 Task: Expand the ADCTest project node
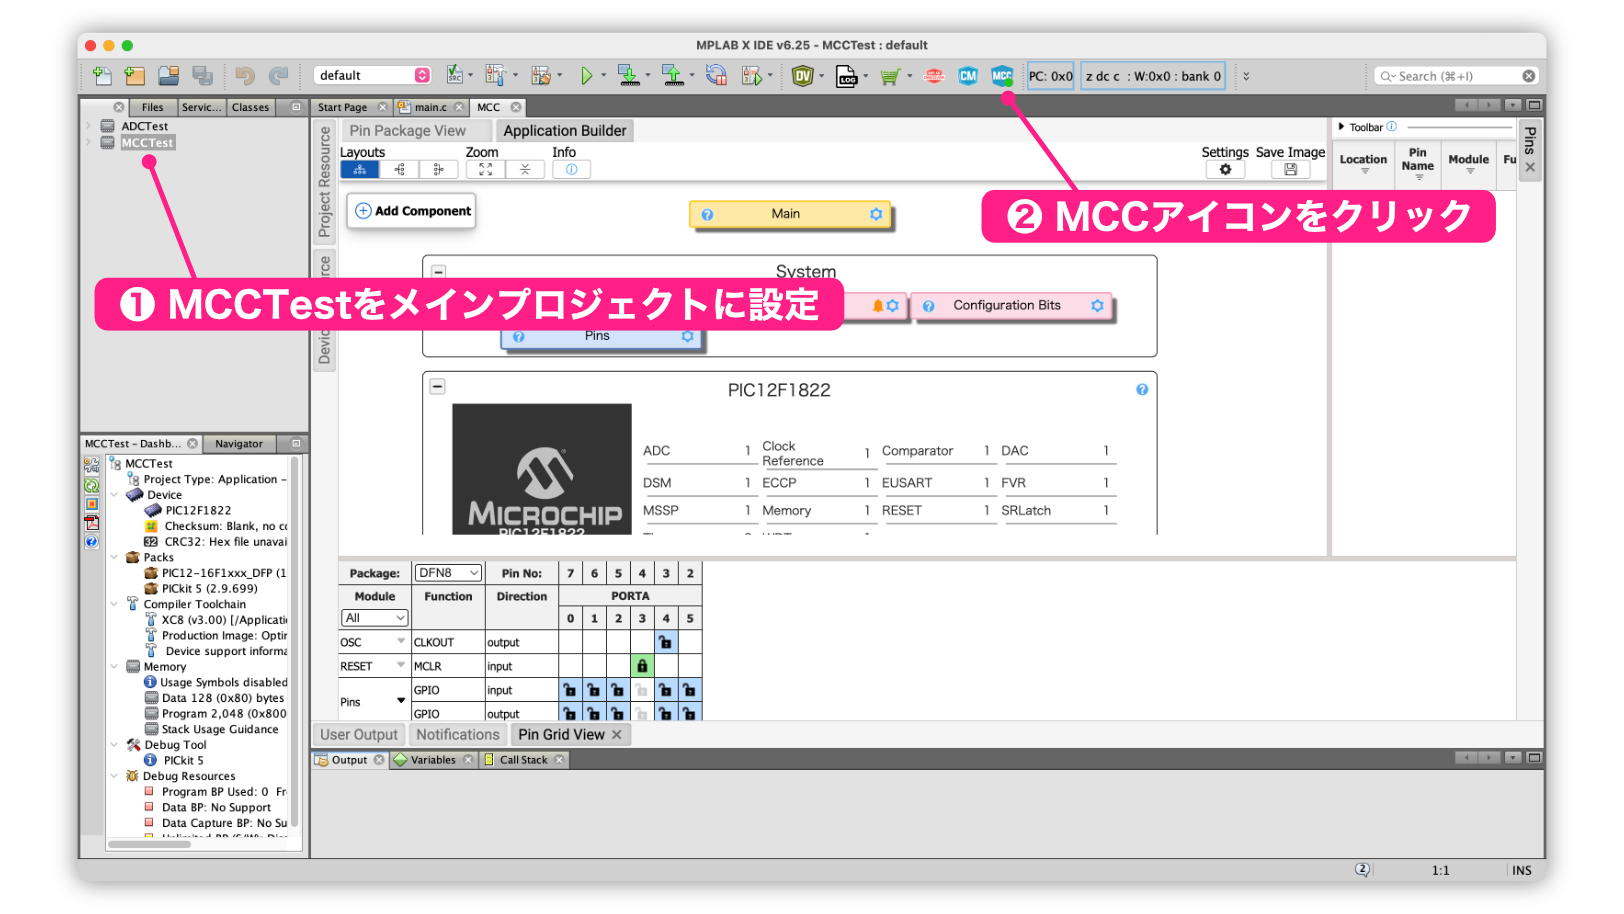click(89, 127)
